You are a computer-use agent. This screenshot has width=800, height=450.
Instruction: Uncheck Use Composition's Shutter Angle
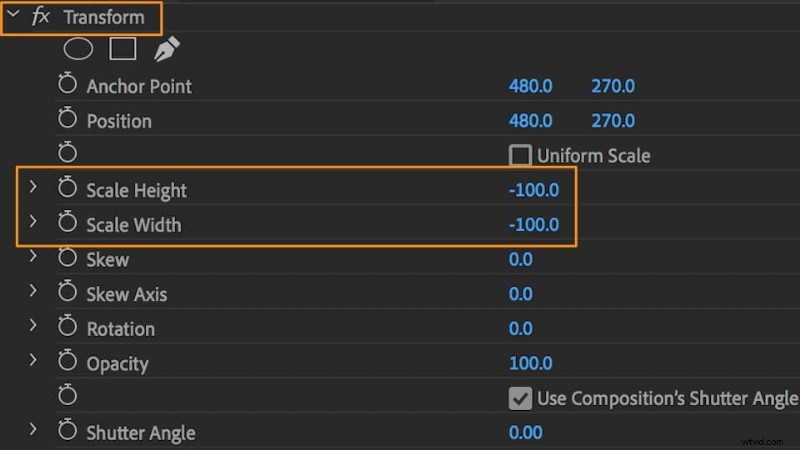(520, 398)
